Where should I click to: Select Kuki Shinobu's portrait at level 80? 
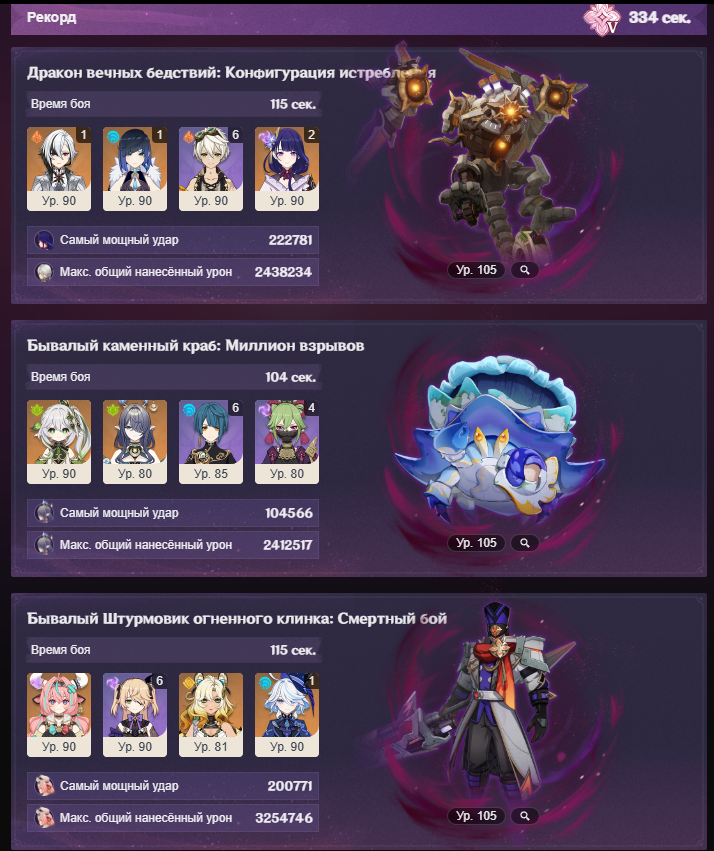click(x=287, y=442)
